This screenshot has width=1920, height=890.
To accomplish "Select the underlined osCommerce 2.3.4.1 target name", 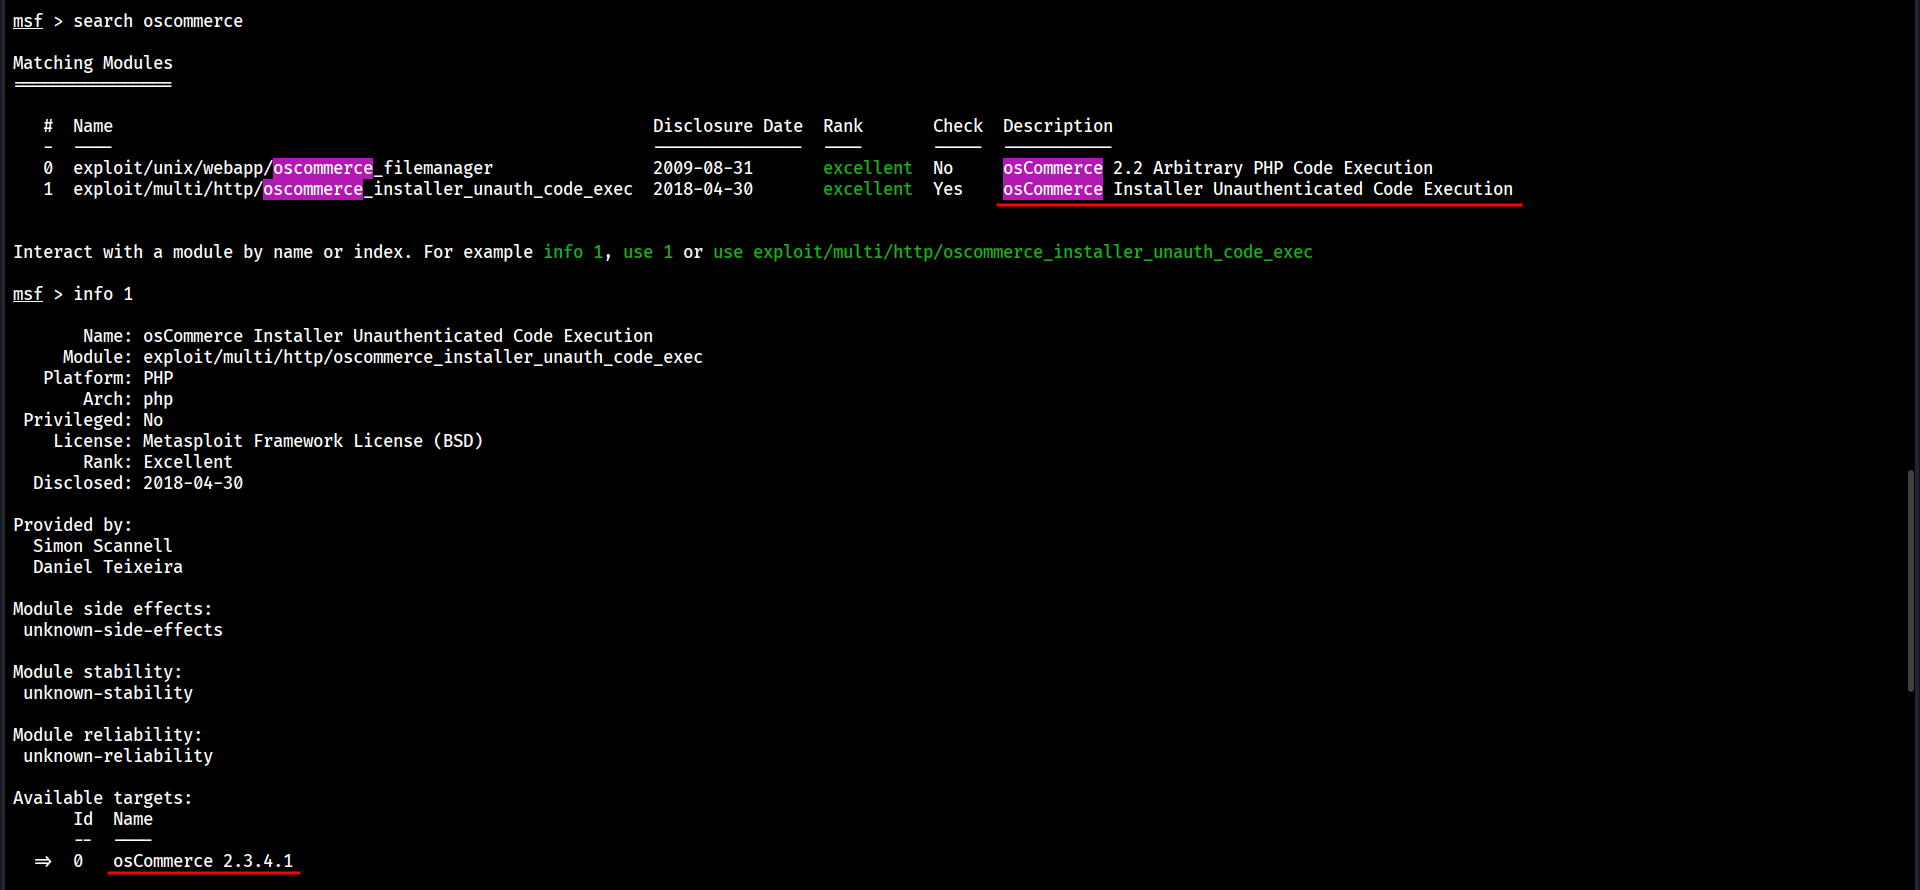I will 203,861.
